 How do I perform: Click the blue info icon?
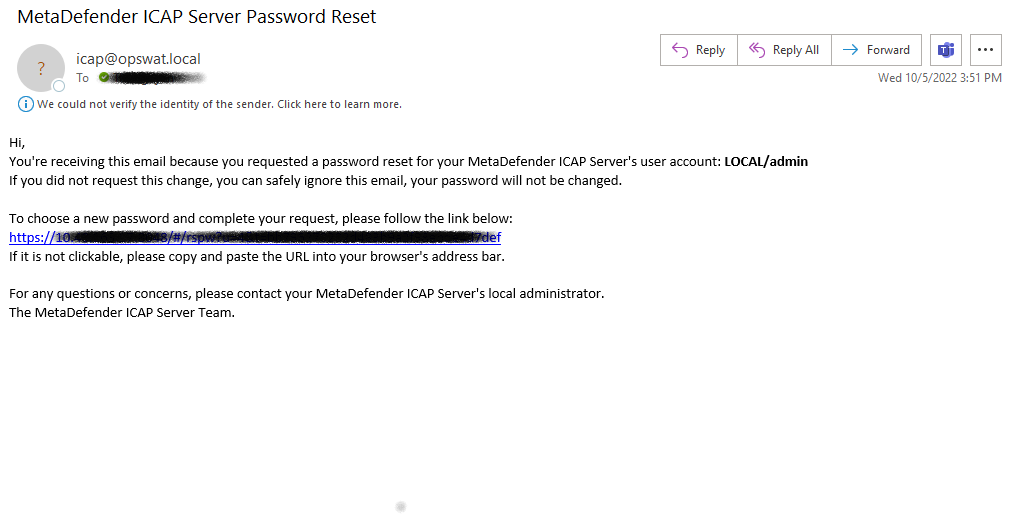pyautogui.click(x=25, y=104)
